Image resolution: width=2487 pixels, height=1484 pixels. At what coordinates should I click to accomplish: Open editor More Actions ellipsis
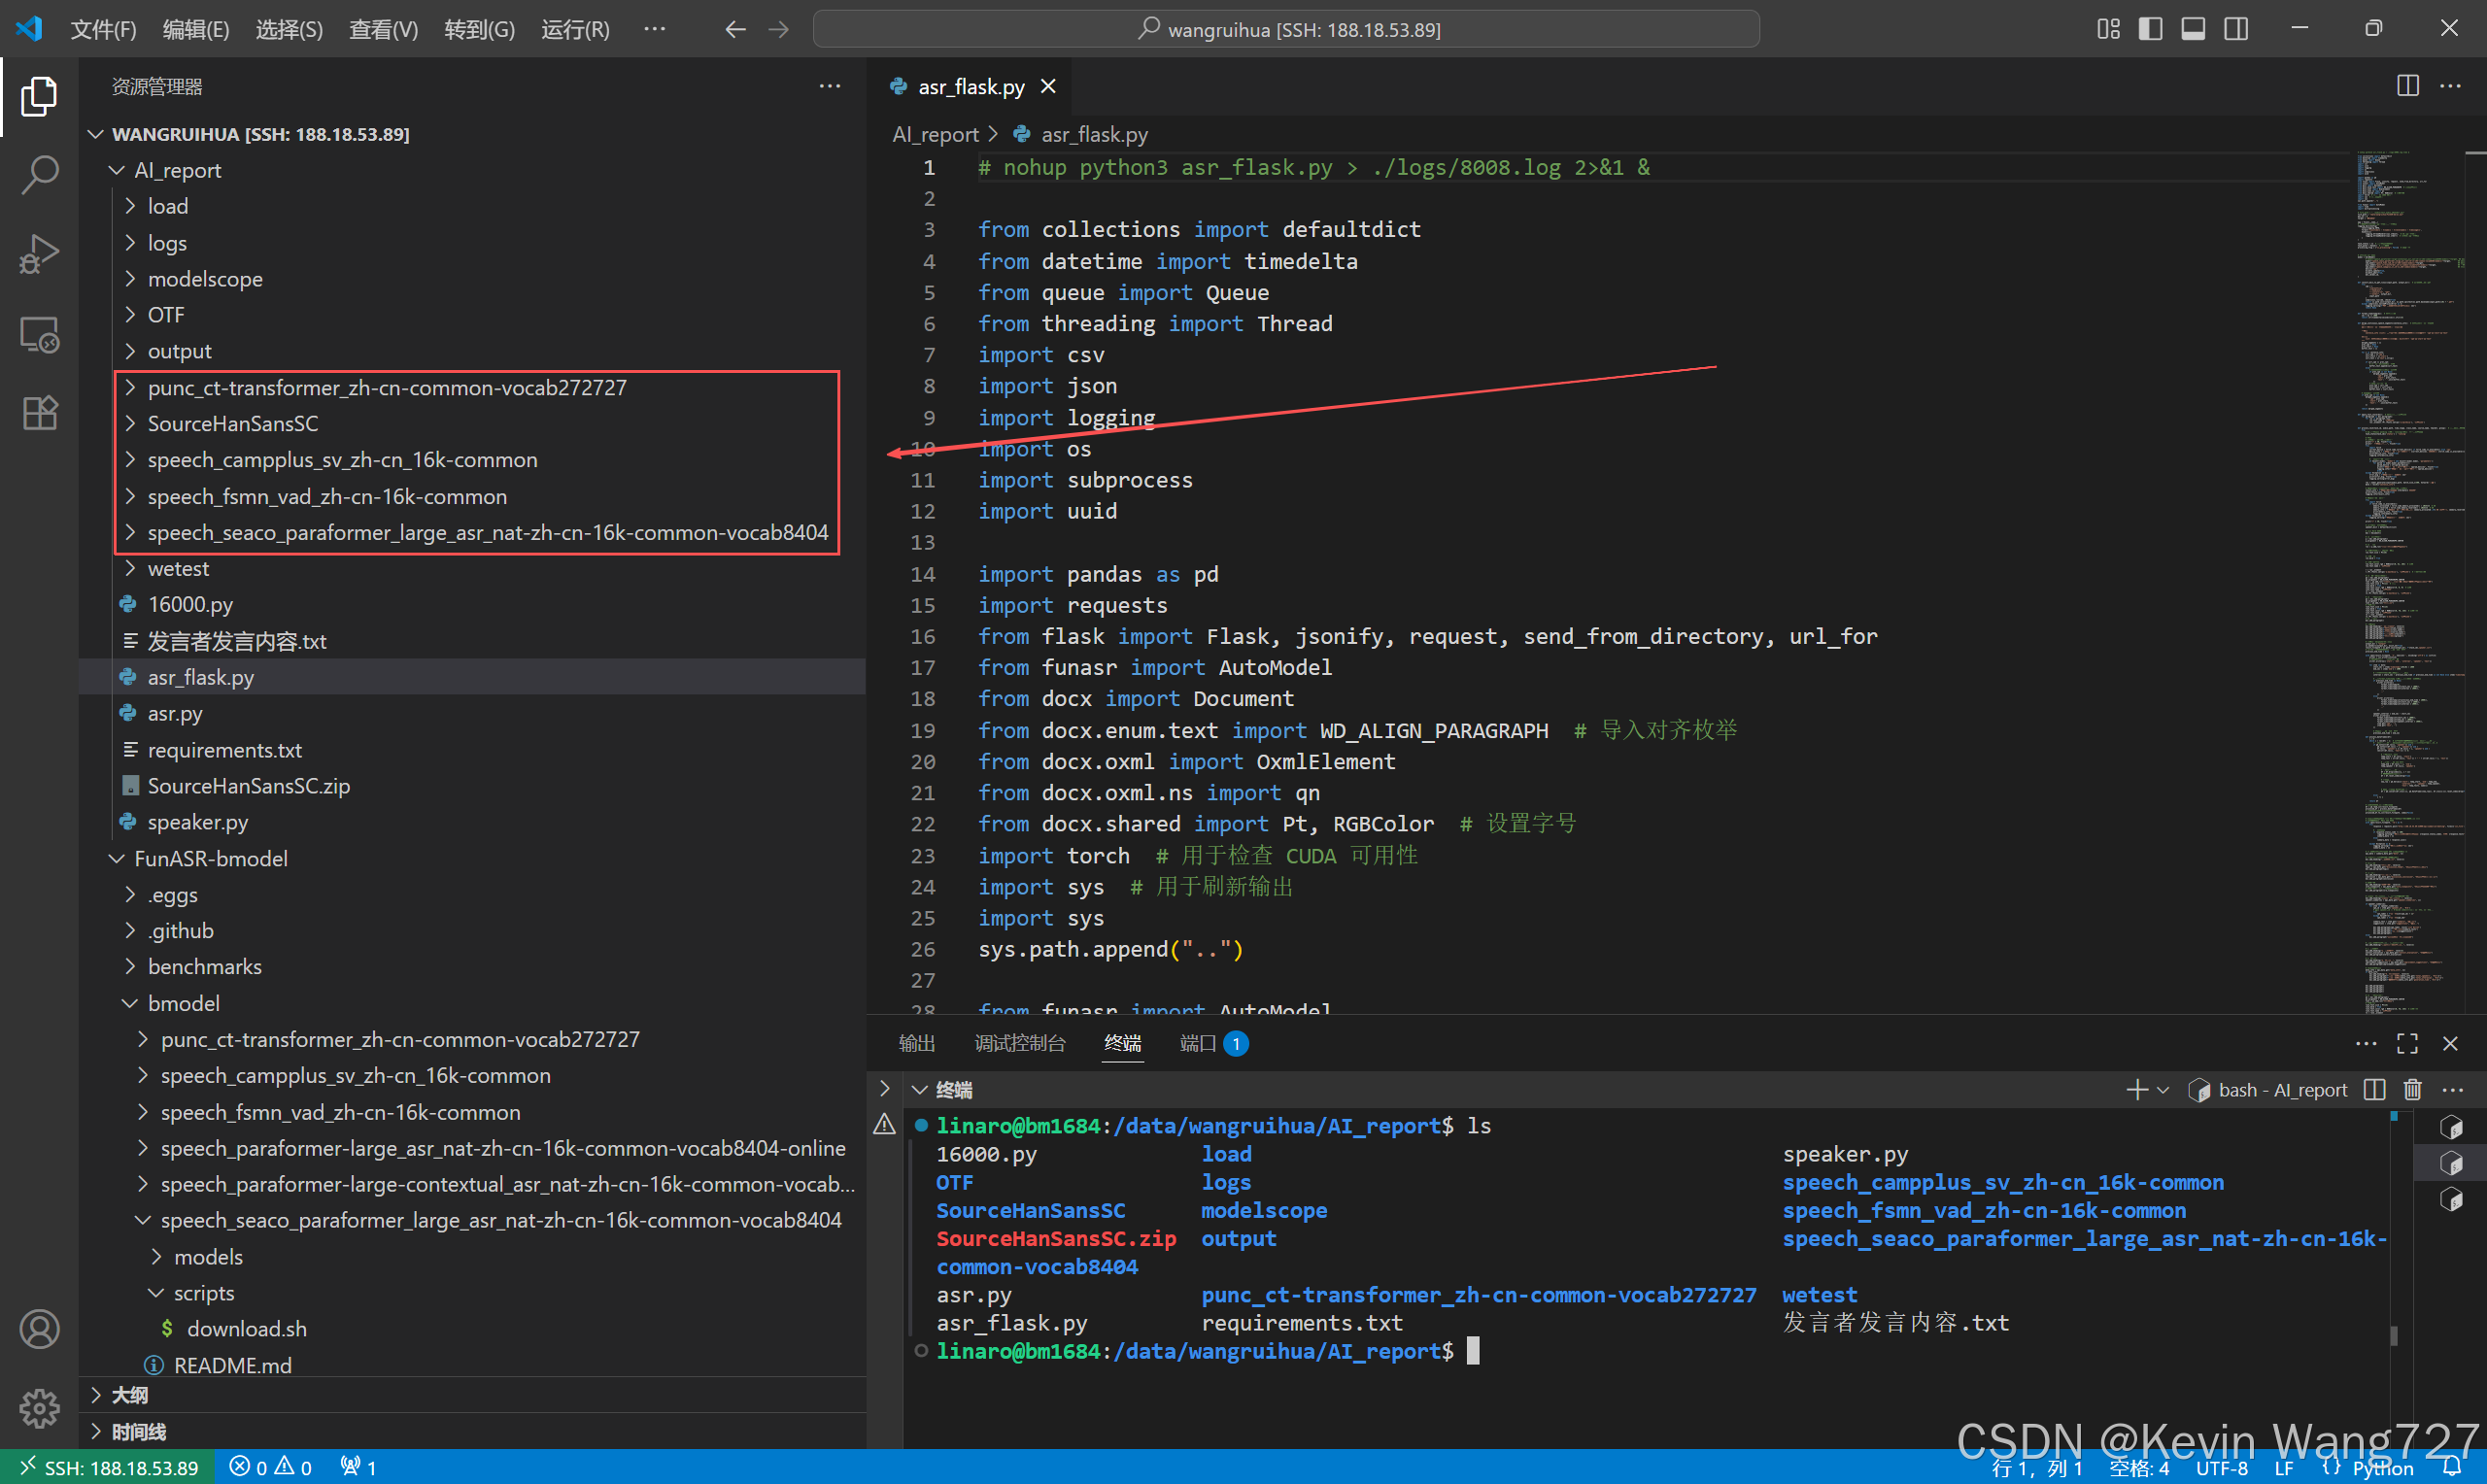2450,86
